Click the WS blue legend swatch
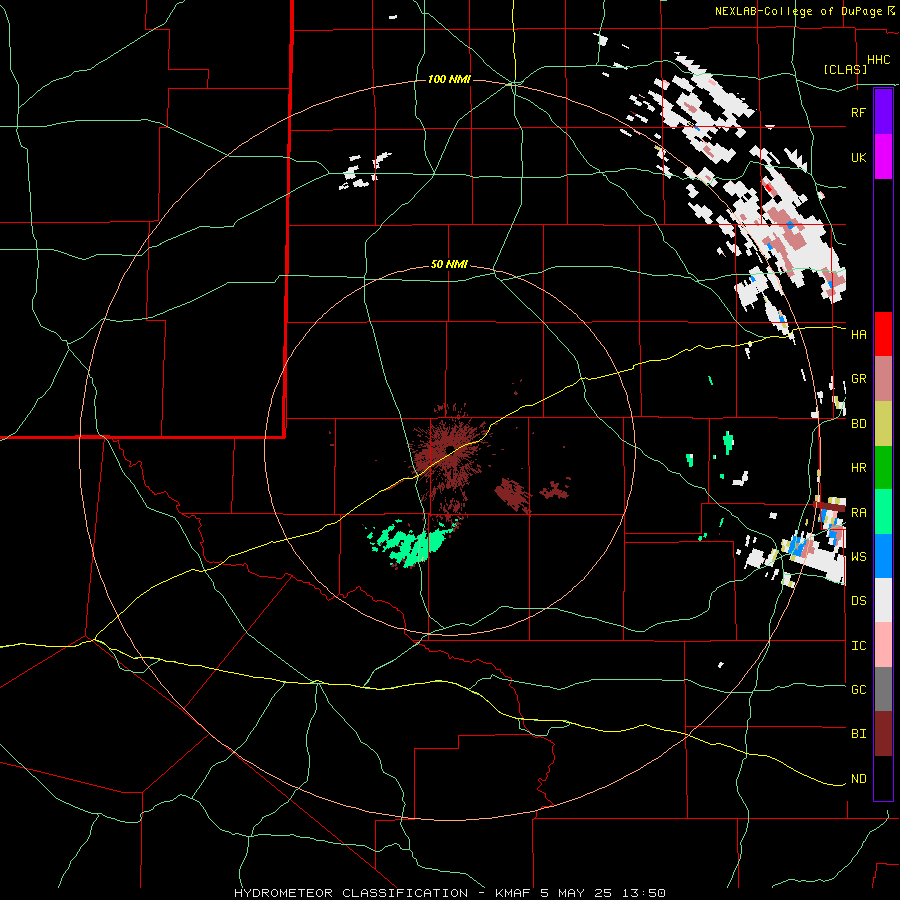Image resolution: width=900 pixels, height=900 pixels. pos(883,556)
